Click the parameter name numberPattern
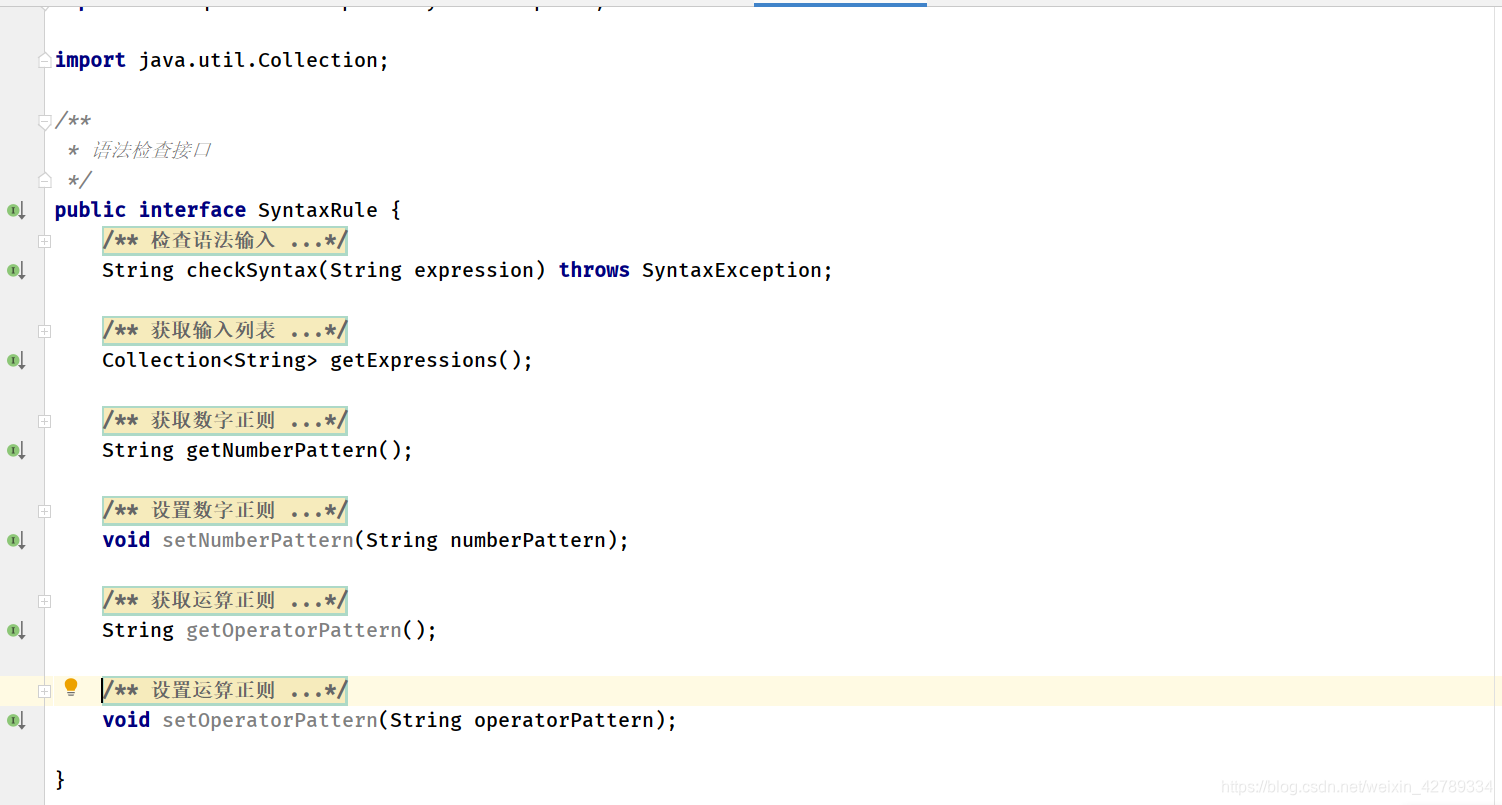Image resolution: width=1502 pixels, height=805 pixels. pyautogui.click(x=528, y=540)
